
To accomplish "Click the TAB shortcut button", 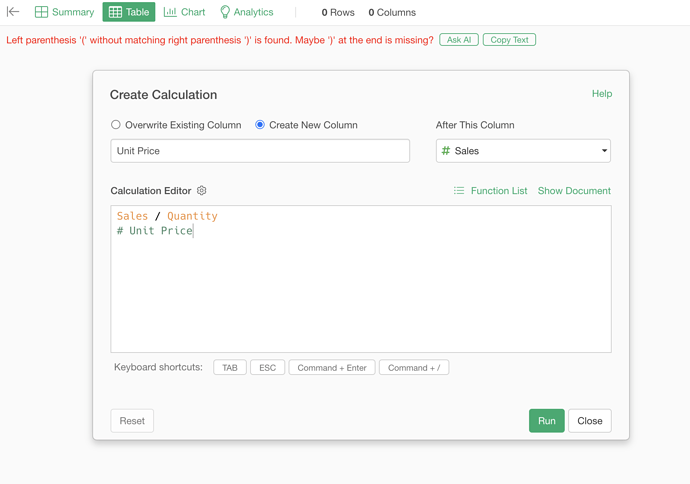I will (x=230, y=367).
